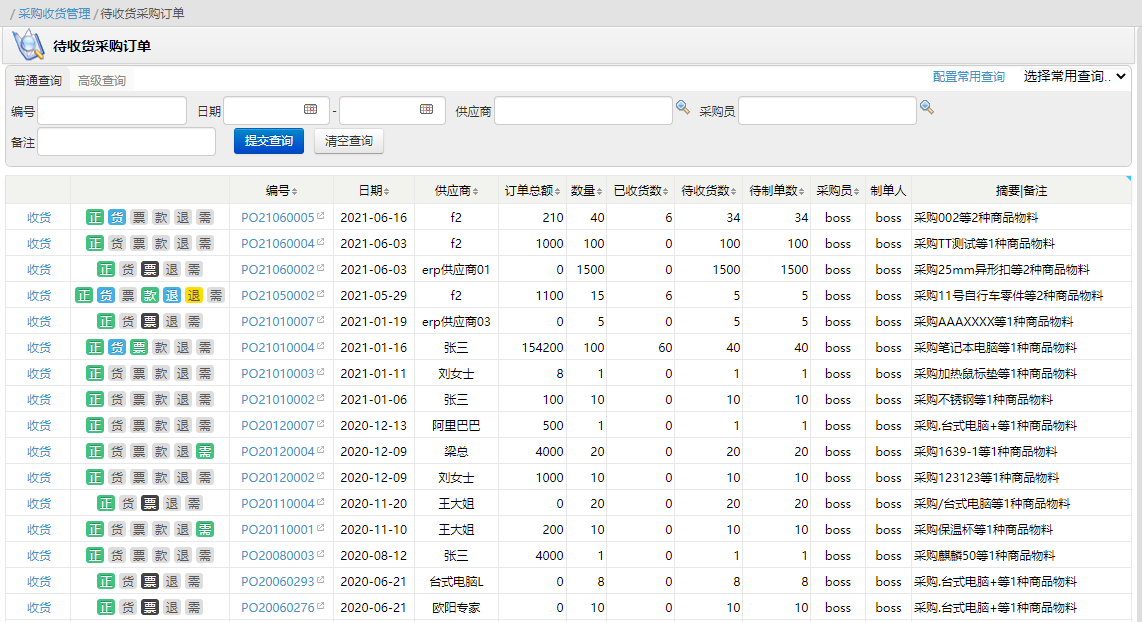Focus the 供应商 input field

click(583, 111)
